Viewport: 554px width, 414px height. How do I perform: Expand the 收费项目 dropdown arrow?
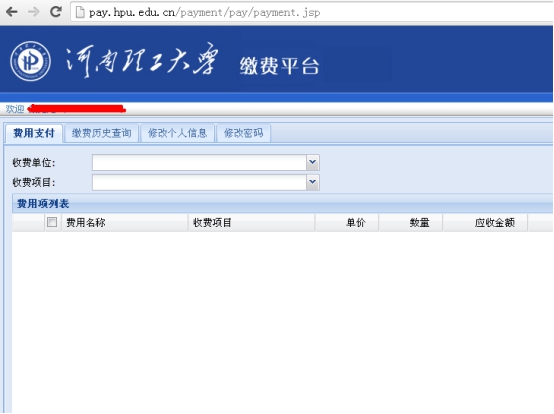pos(312,182)
